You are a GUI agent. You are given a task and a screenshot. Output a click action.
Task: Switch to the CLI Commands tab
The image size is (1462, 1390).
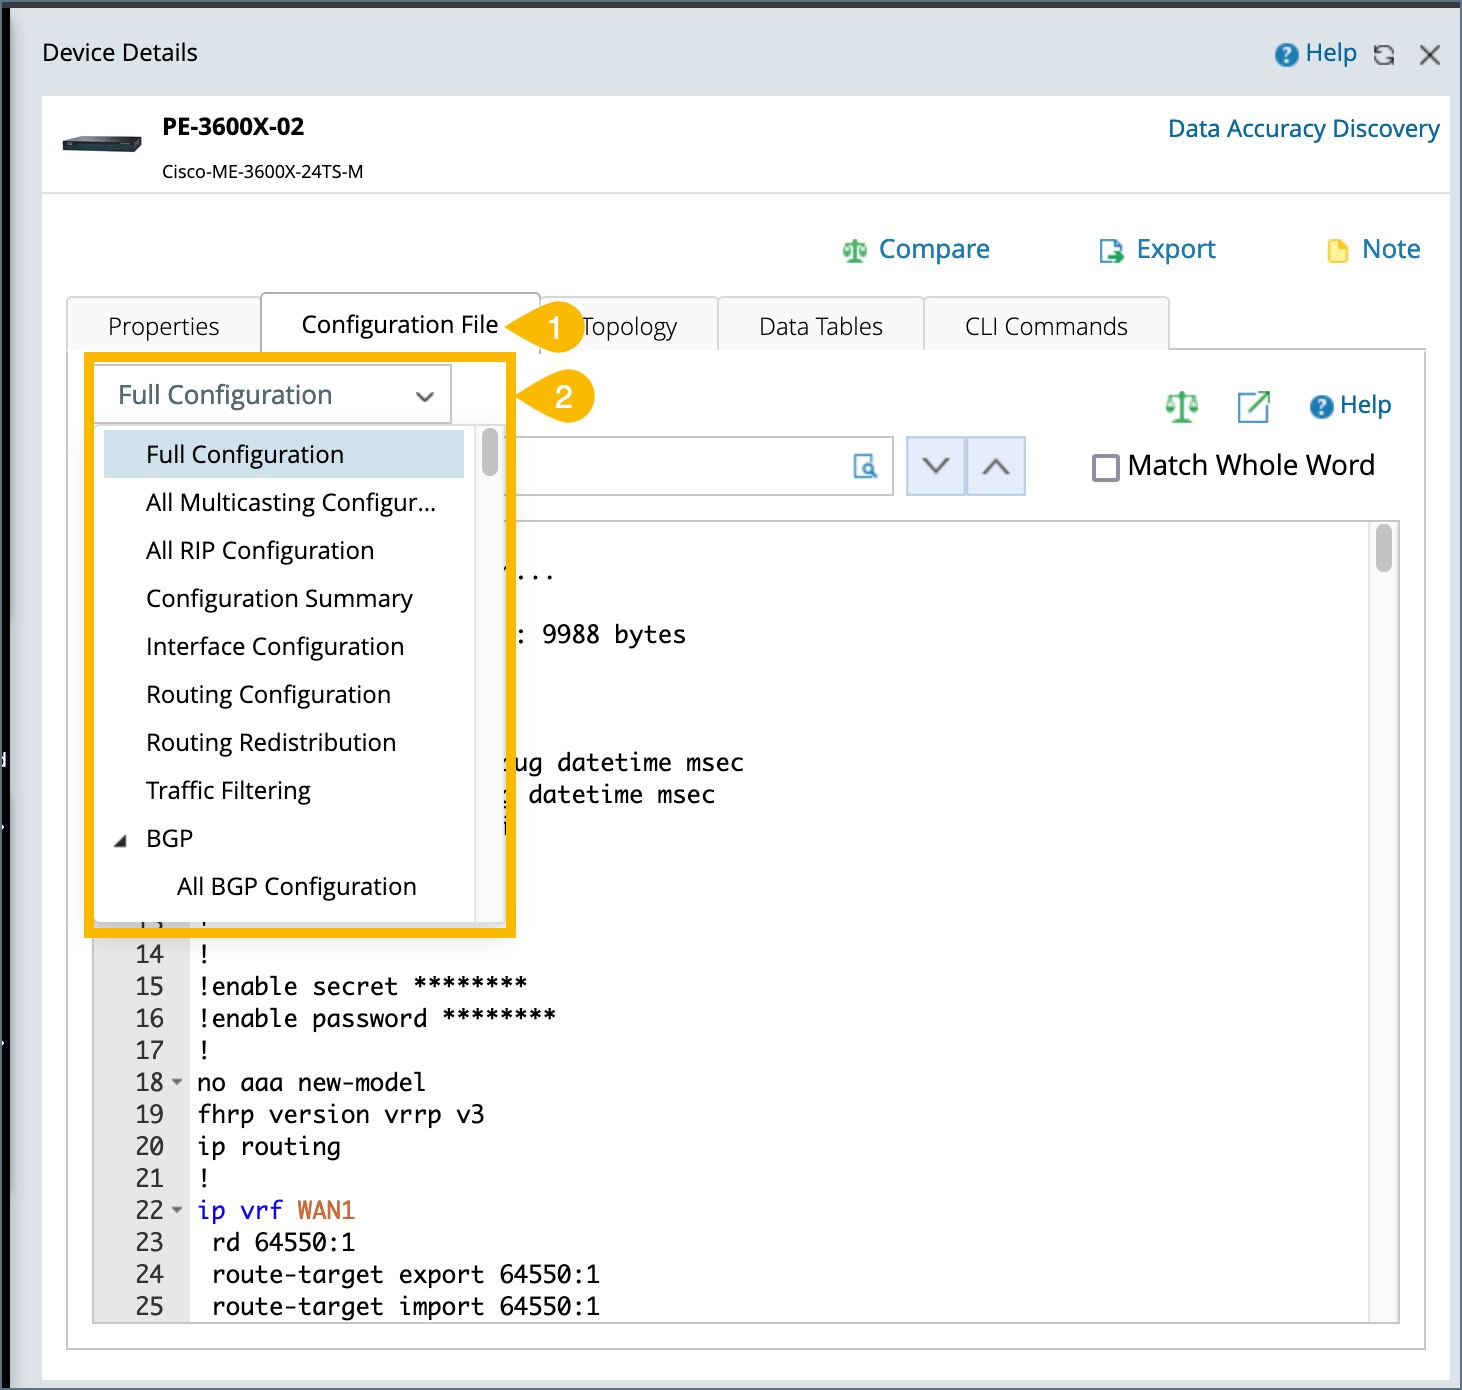coord(1045,327)
